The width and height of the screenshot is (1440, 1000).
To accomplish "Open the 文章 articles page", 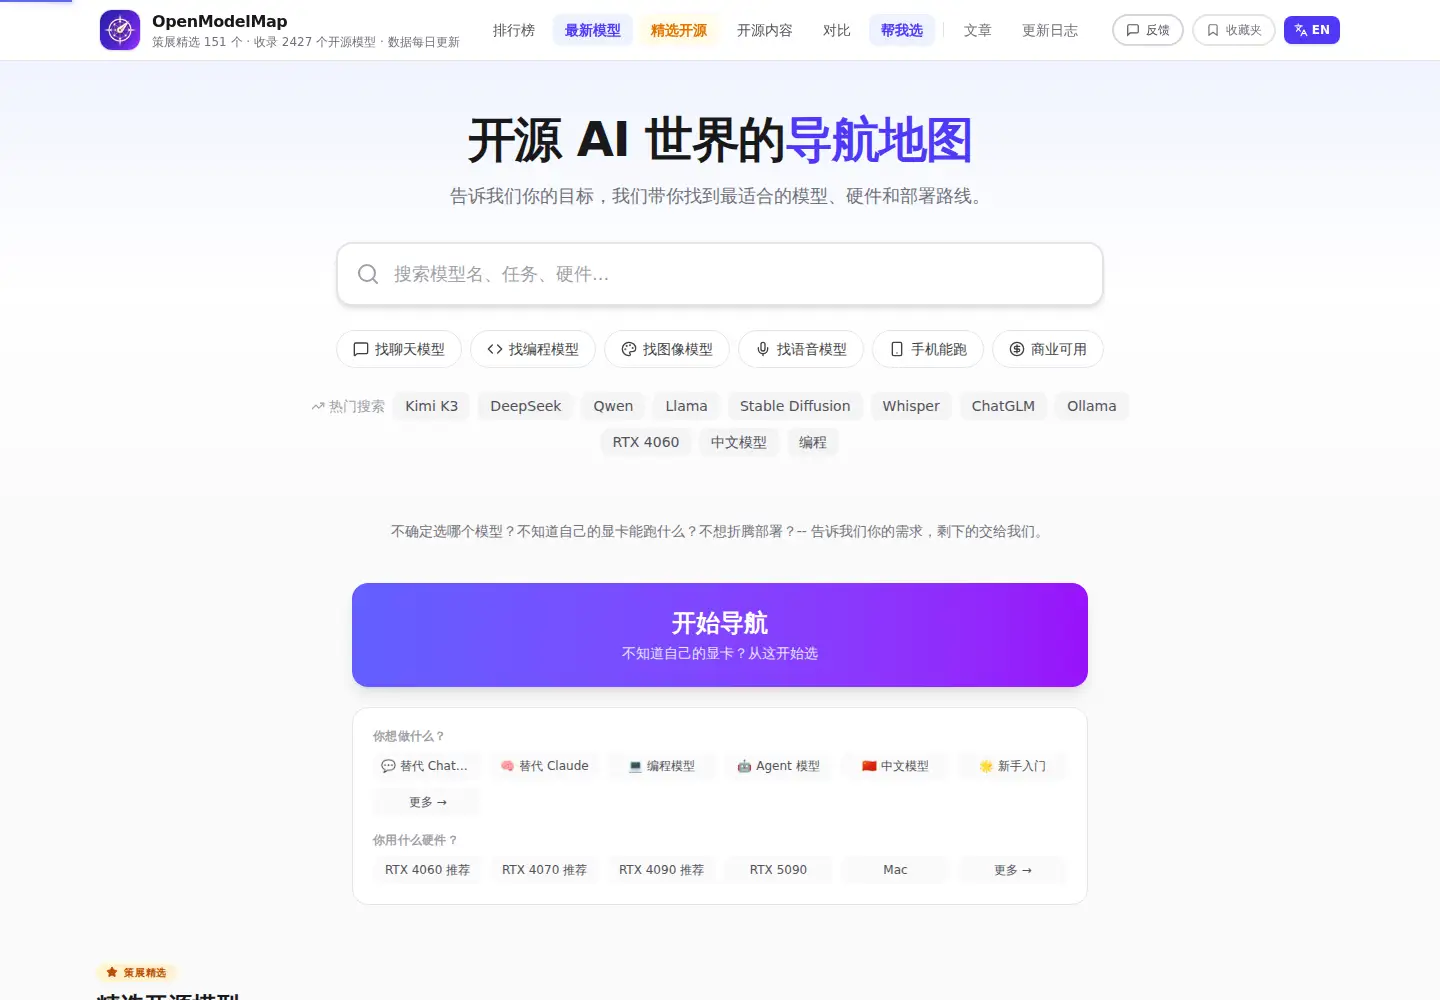I will (978, 30).
